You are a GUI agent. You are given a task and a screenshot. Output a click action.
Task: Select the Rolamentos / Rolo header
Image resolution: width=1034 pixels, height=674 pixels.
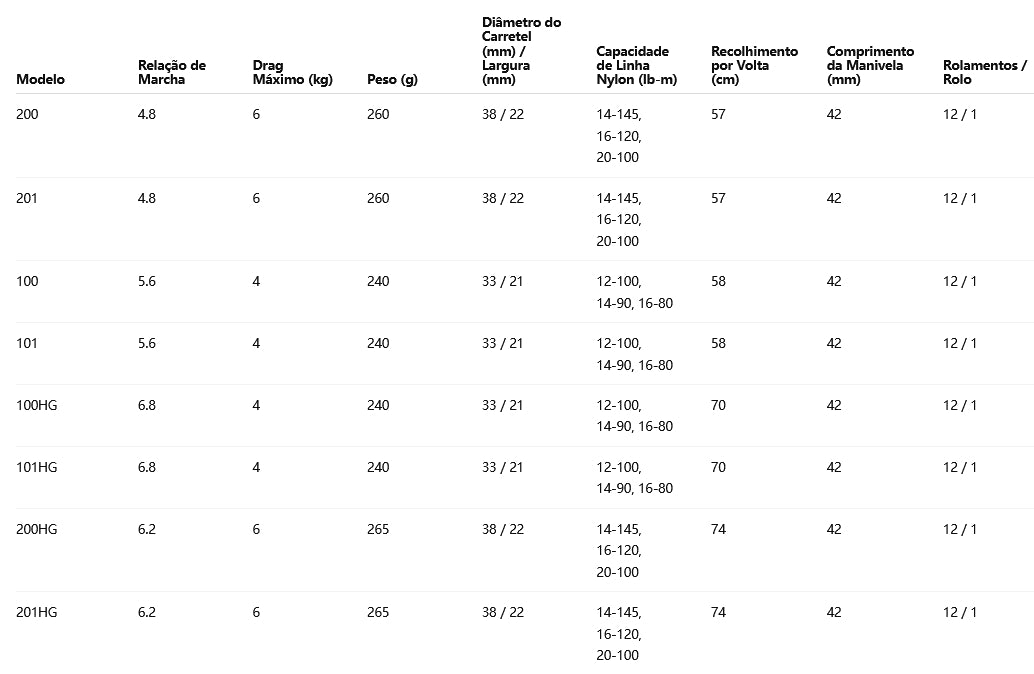click(x=985, y=72)
